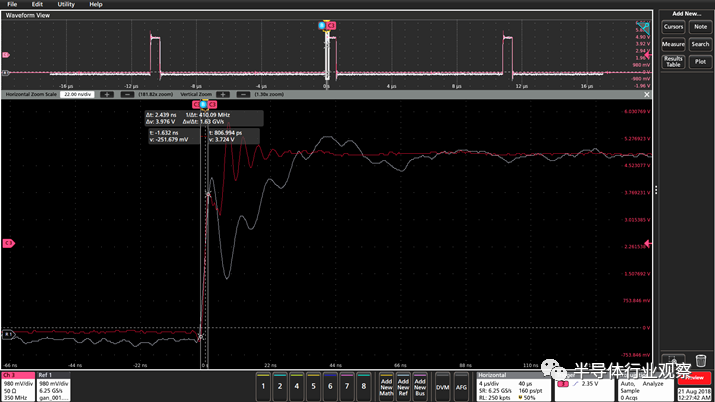Turn on channel 8

pos(363,387)
